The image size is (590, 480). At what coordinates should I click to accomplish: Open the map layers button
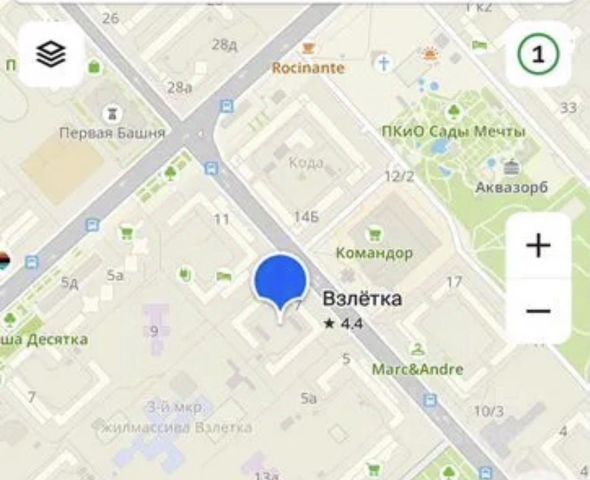point(51,54)
